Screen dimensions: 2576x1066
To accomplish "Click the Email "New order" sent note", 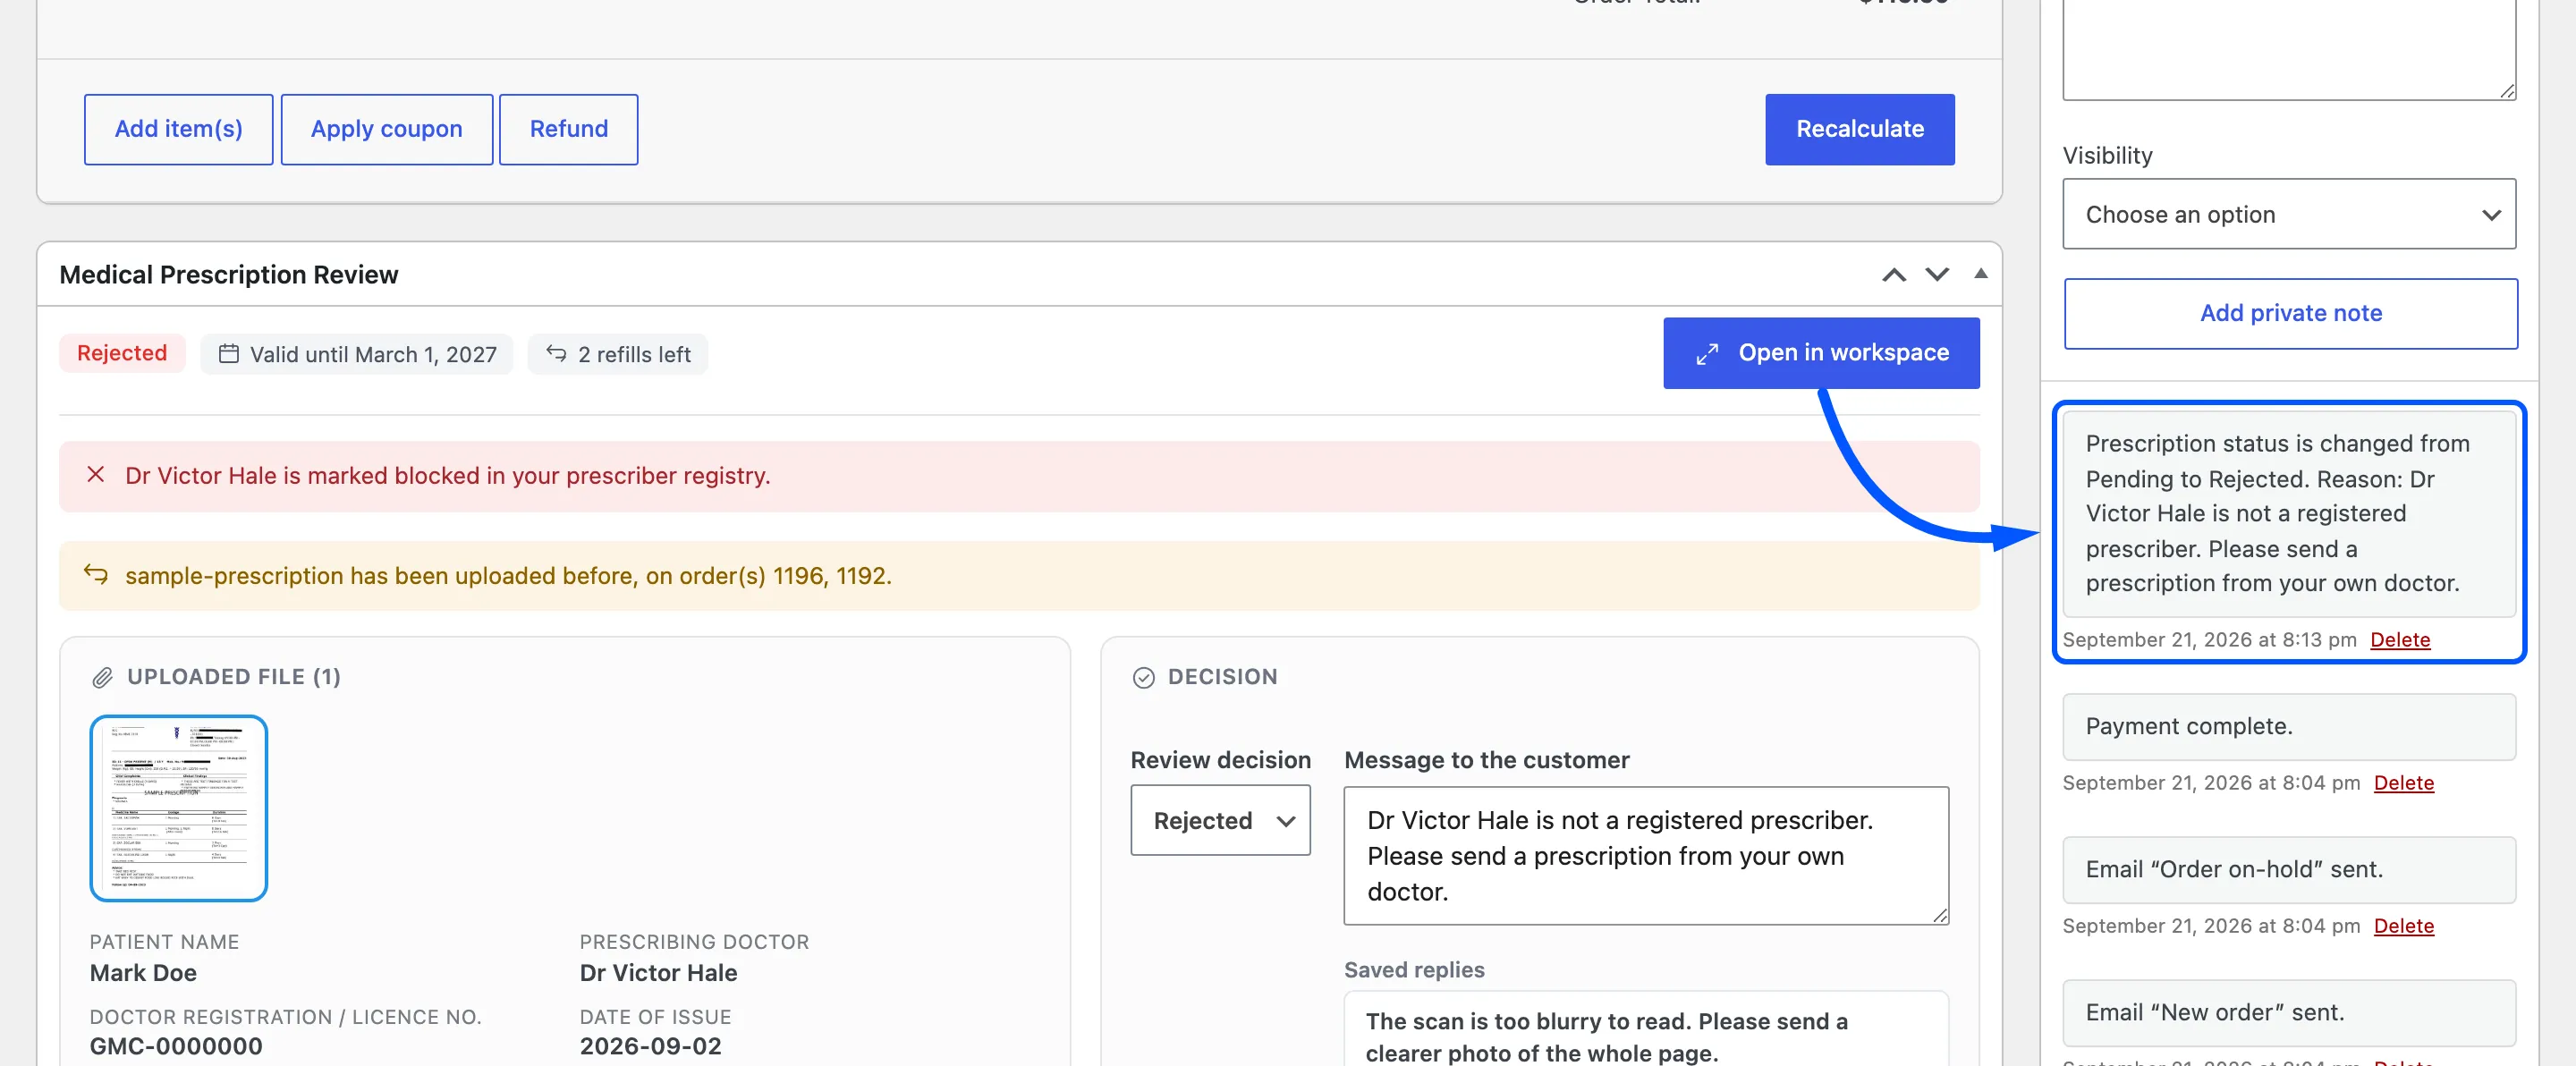I will pos(2288,1012).
